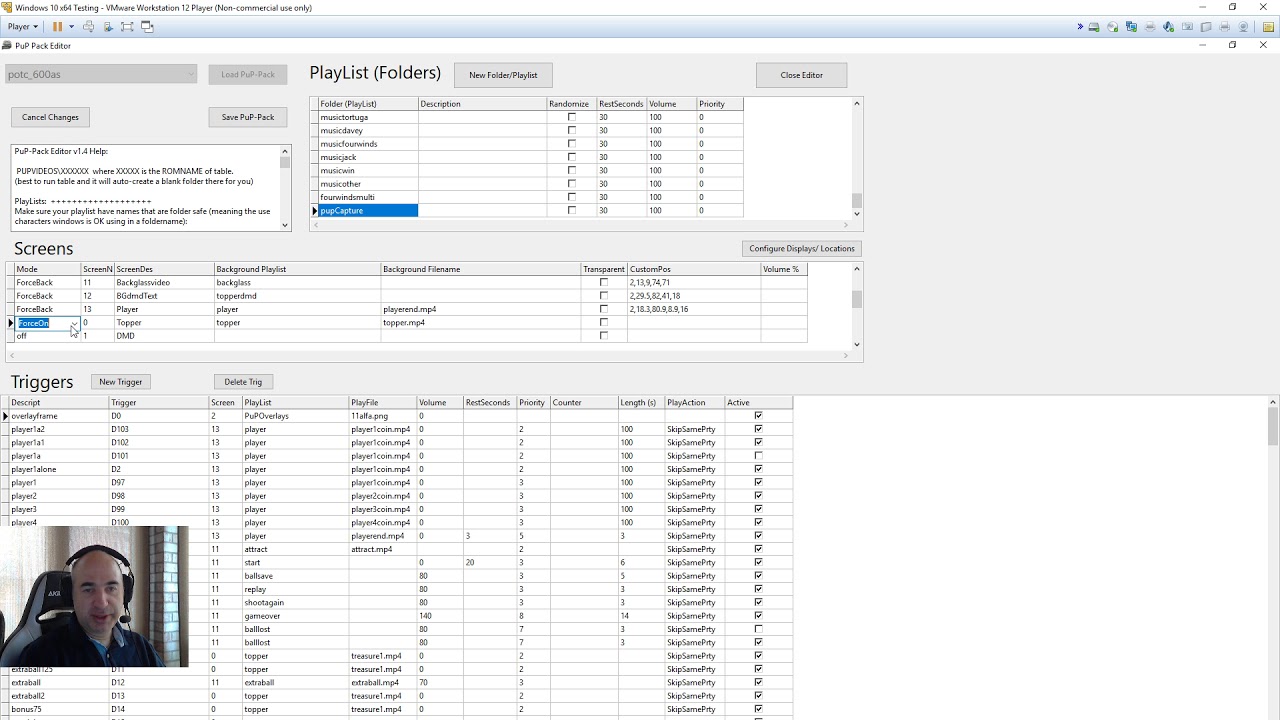Image resolution: width=1280 pixels, height=720 pixels.
Task: Click scroll-down arrow of PlayList table scrollbar
Action: pyautogui.click(x=856, y=213)
